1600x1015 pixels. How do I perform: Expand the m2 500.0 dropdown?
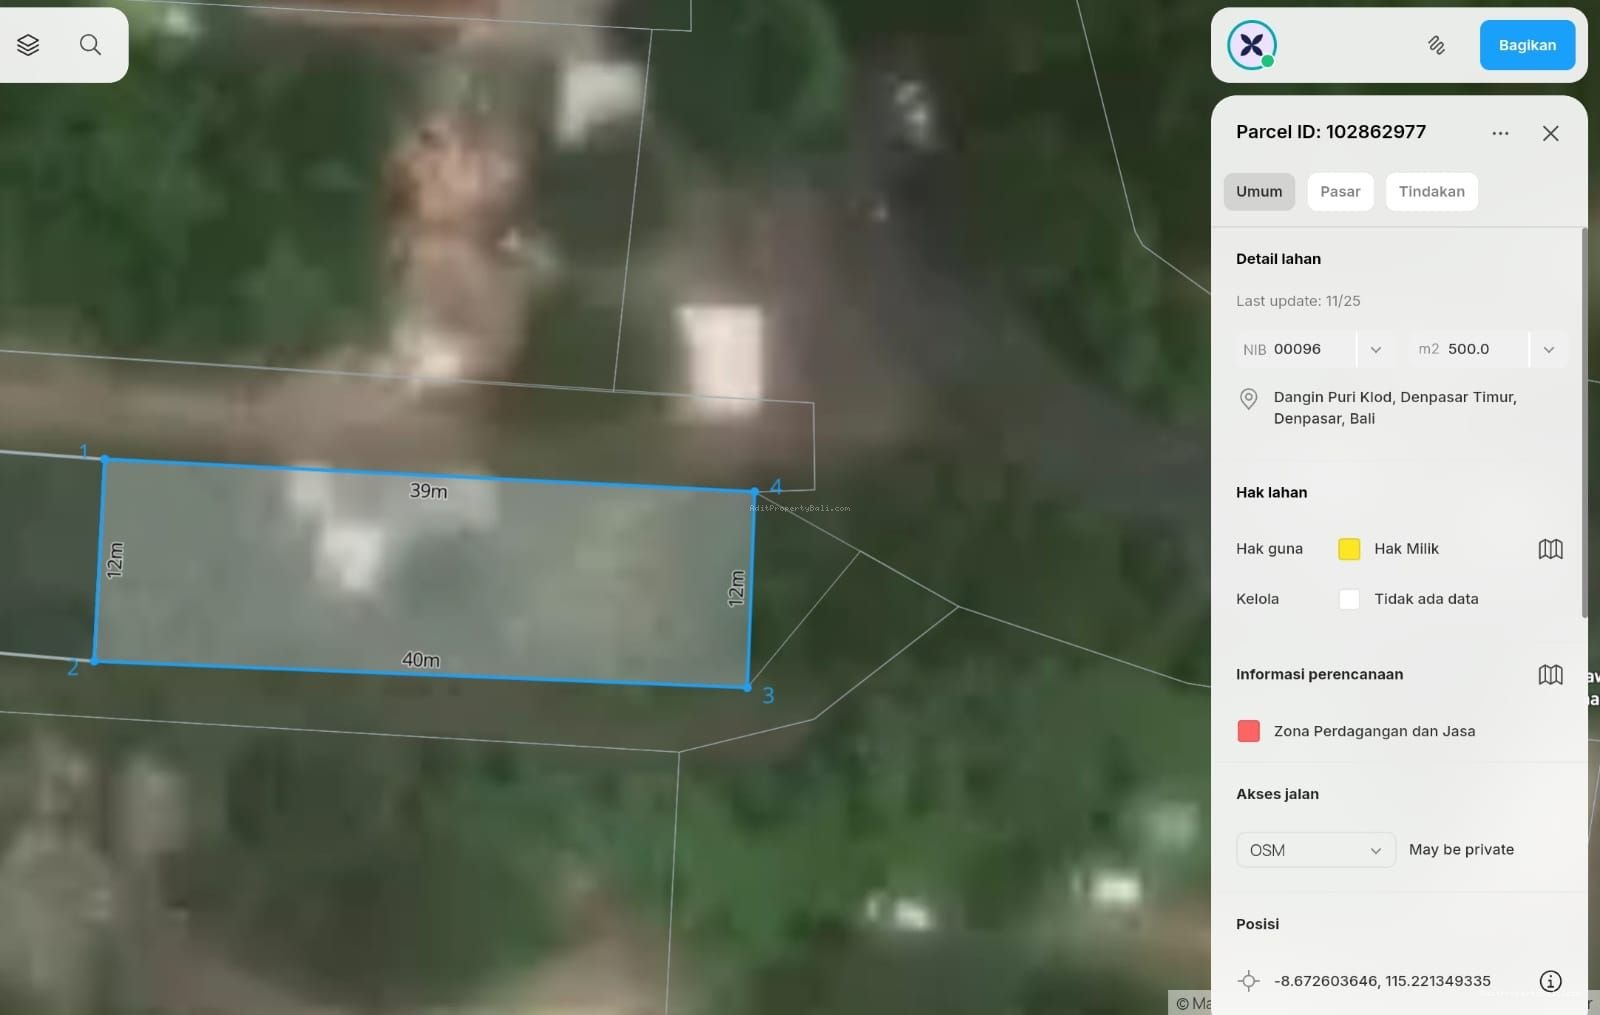point(1548,350)
